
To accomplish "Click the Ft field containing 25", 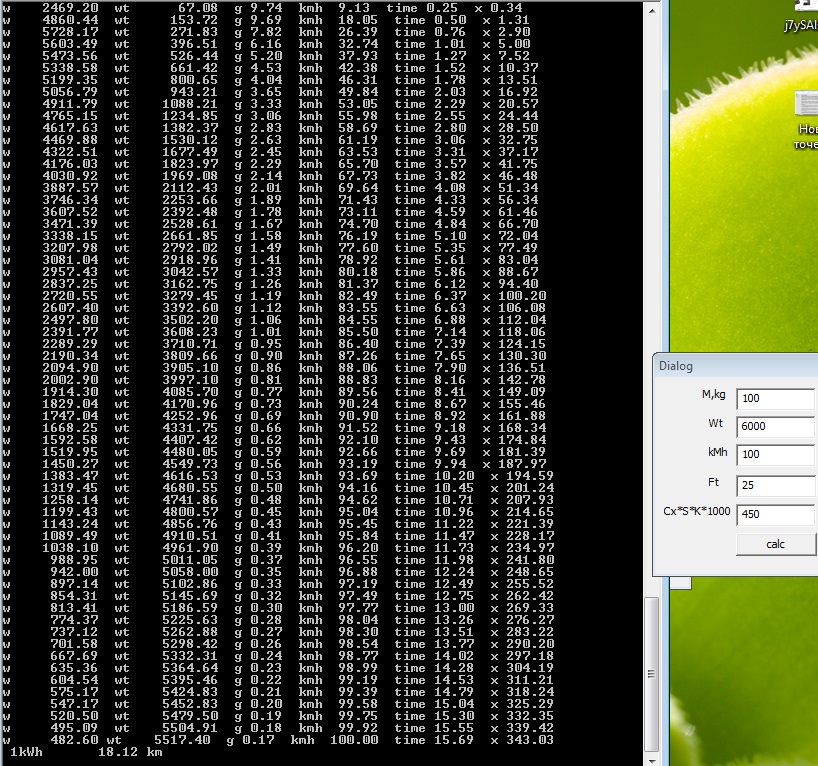I will 776,486.
